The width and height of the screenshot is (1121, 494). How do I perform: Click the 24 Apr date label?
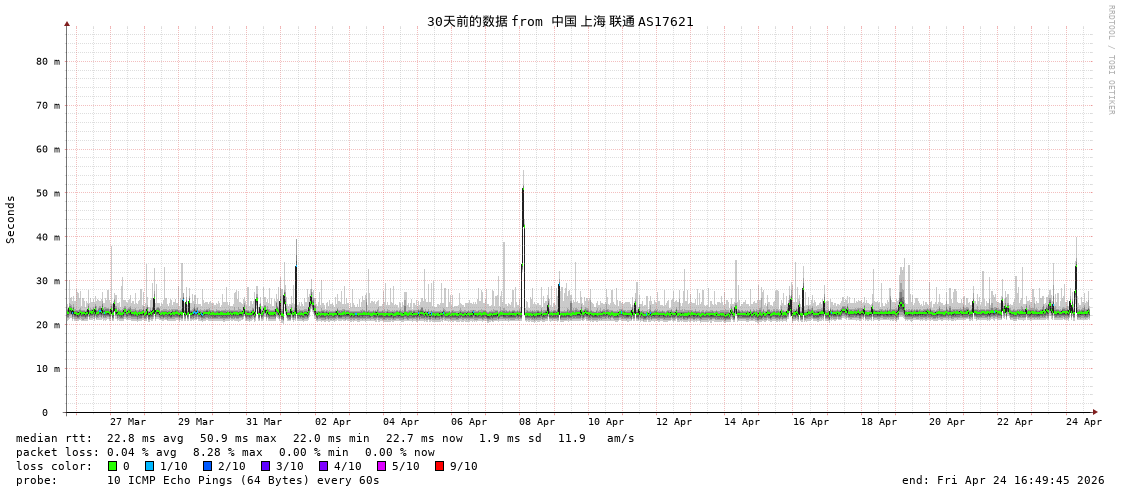tap(1083, 422)
